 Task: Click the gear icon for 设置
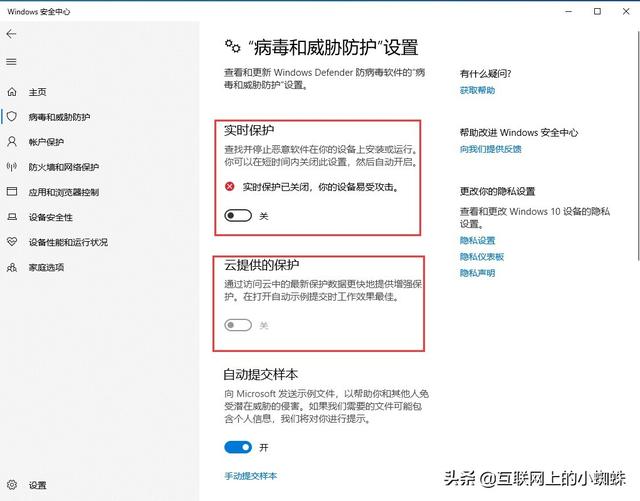click(x=12, y=485)
